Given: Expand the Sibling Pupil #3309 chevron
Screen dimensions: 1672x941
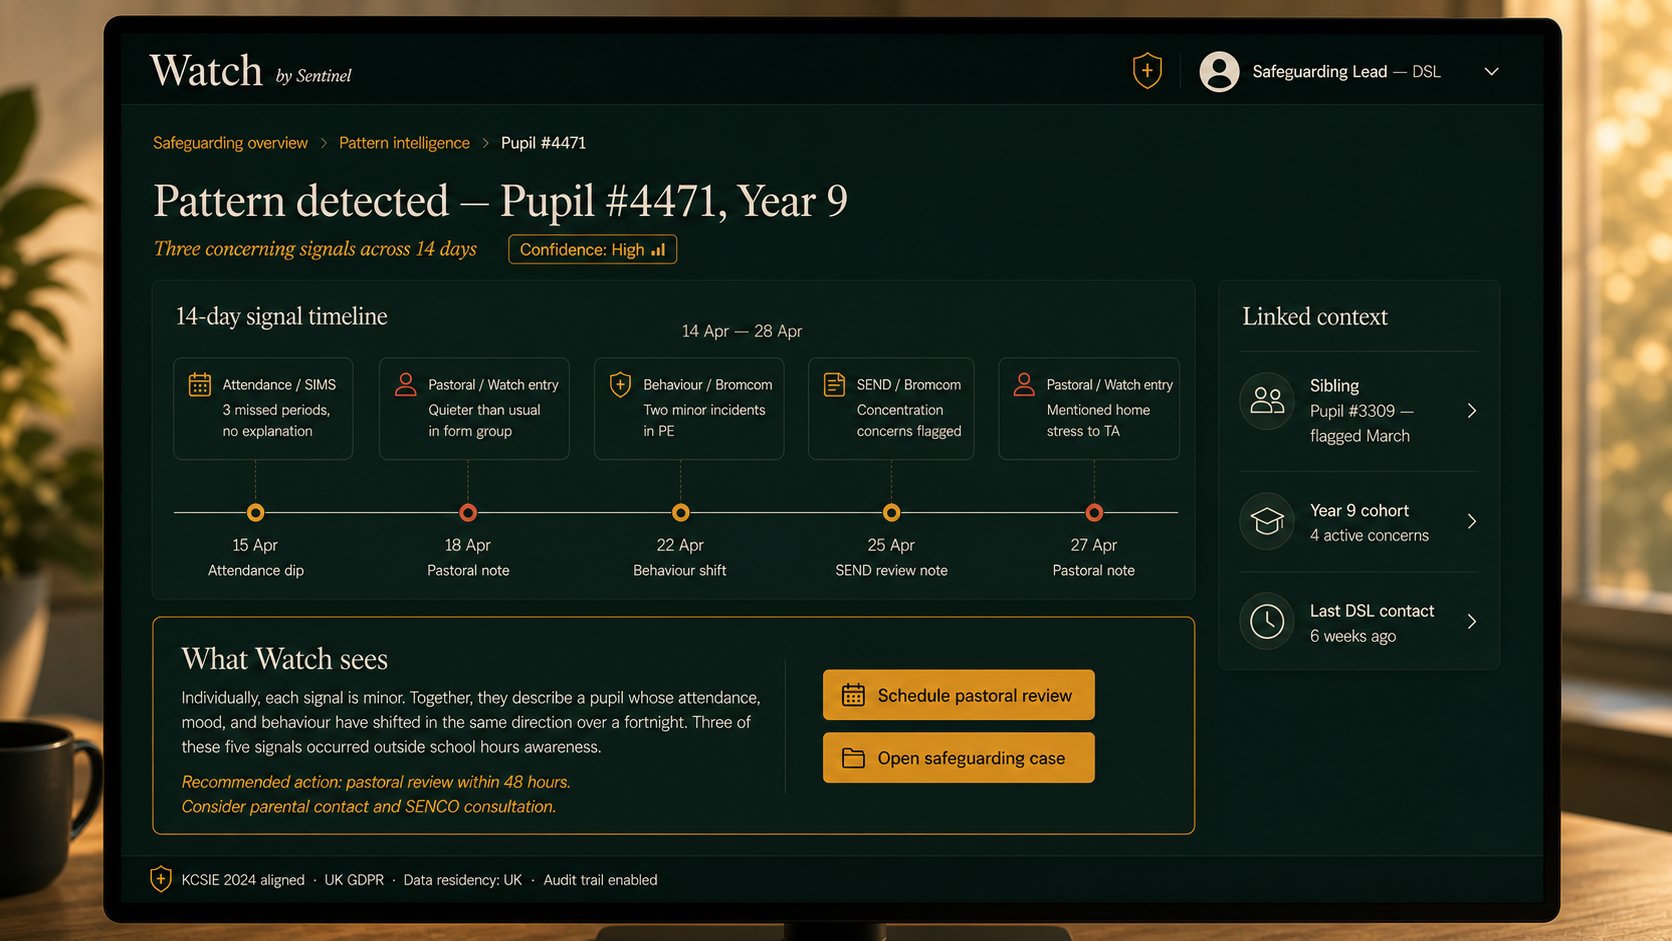Looking at the screenshot, I should pos(1472,411).
